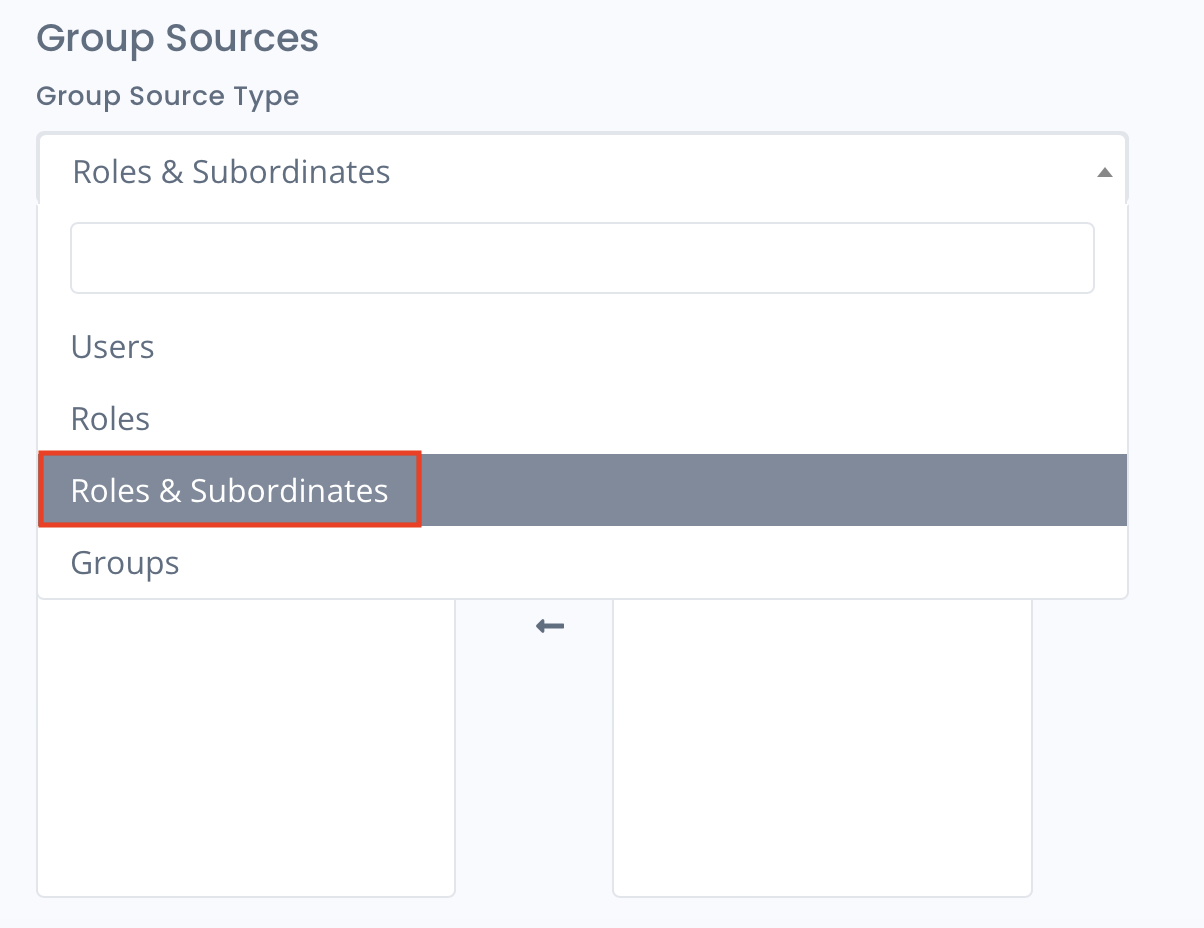Focus the search box inside the dropdown

pos(582,258)
